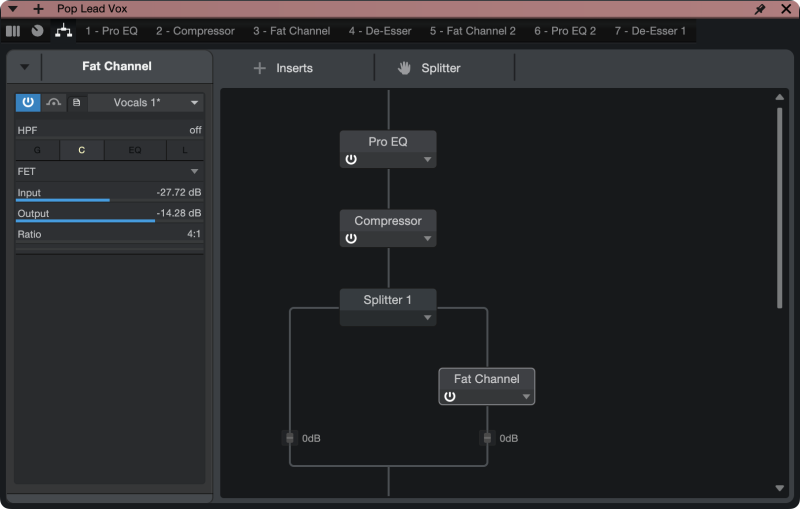
Task: Expand the Fat Channel panel menu arrow
Action: click(x=24, y=67)
